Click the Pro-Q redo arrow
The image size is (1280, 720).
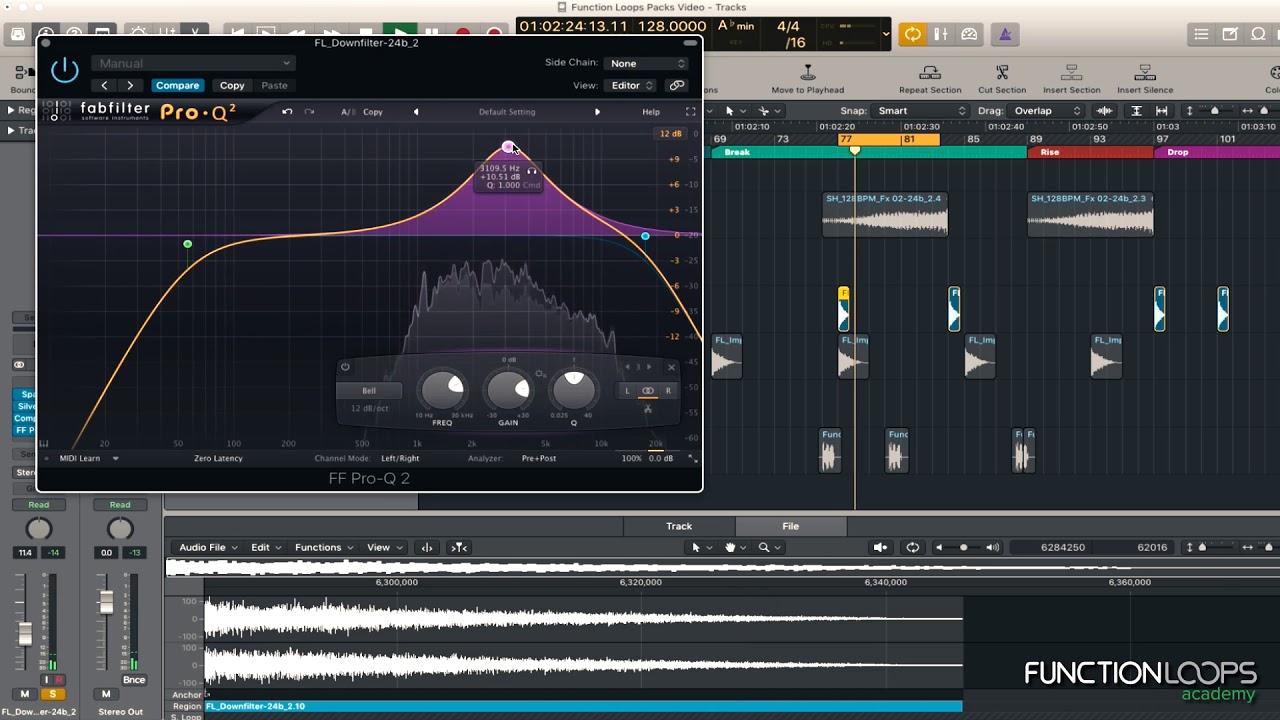[309, 112]
